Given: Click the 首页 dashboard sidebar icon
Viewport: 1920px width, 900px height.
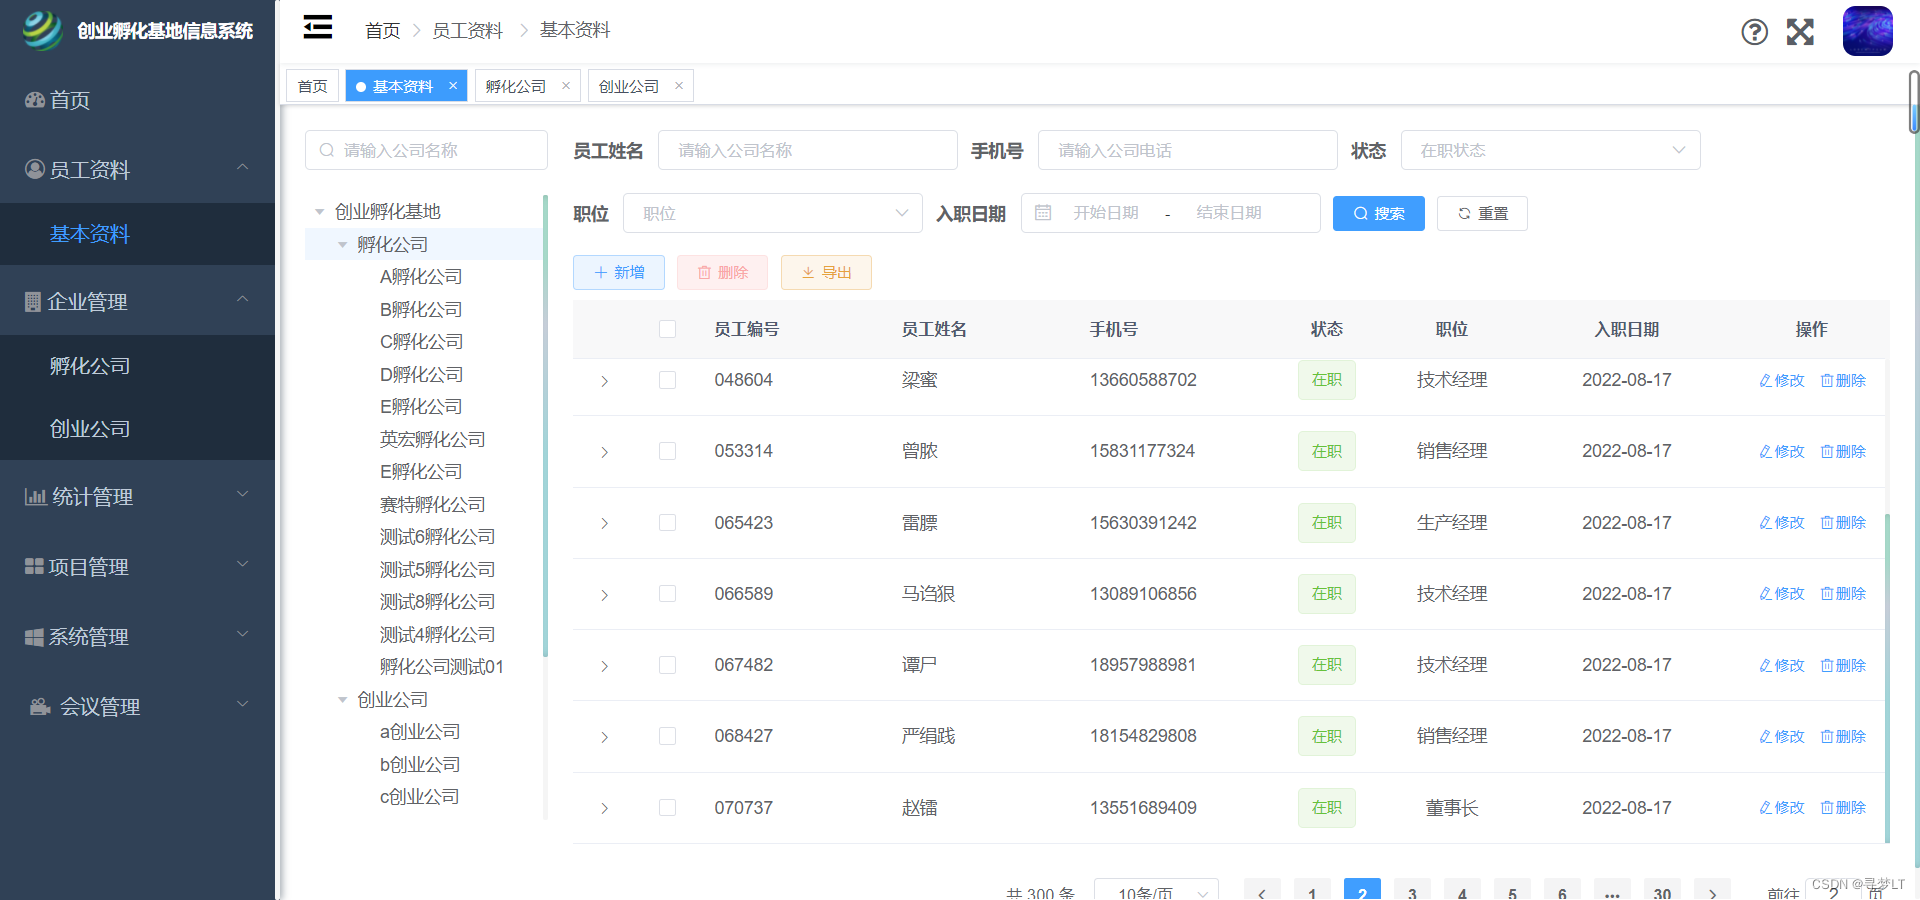Looking at the screenshot, I should click(35, 100).
